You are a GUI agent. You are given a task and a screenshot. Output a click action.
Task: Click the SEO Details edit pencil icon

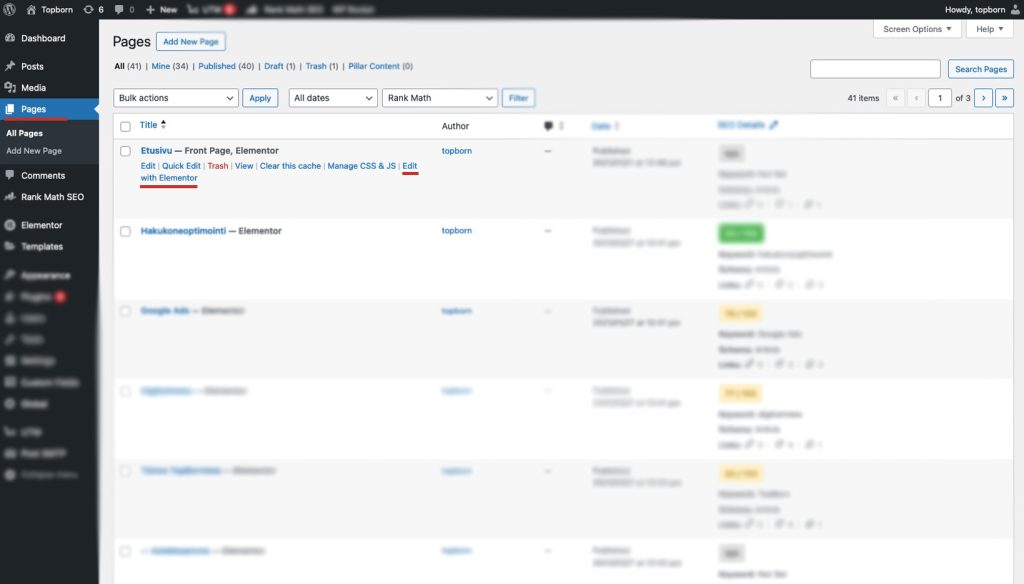pos(774,125)
